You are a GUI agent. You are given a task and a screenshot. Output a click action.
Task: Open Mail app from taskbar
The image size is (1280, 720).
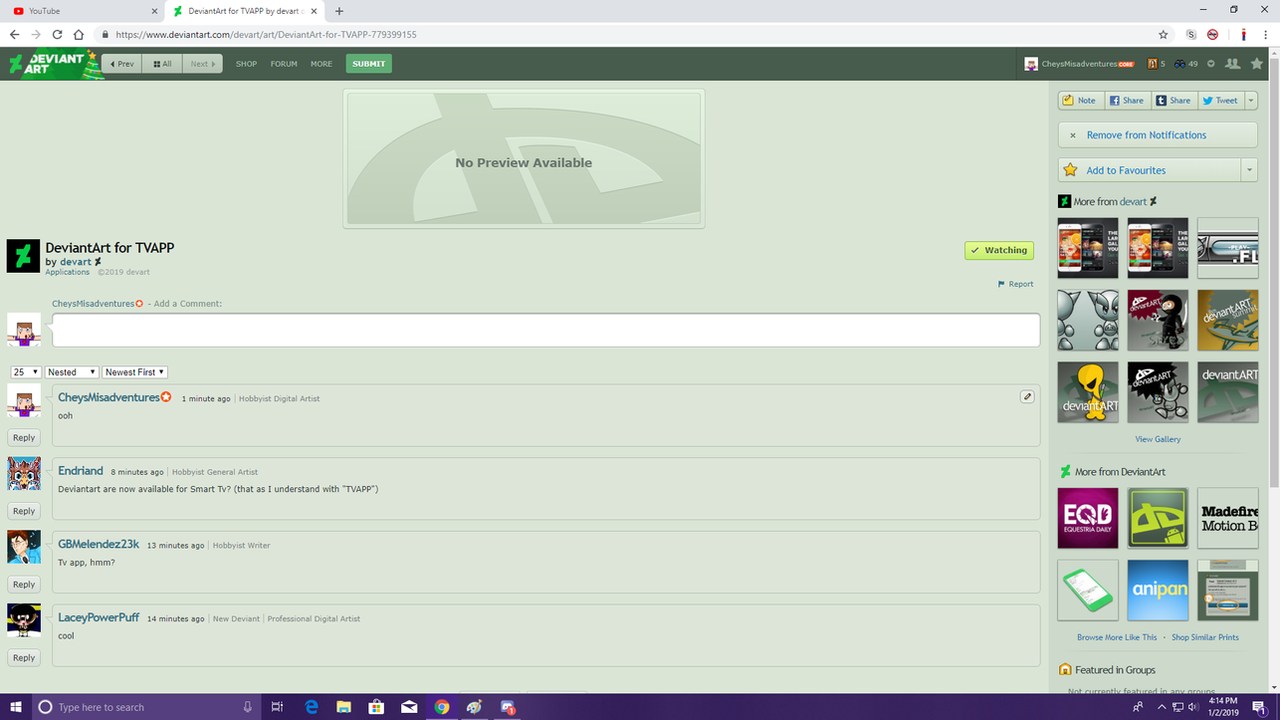(409, 707)
